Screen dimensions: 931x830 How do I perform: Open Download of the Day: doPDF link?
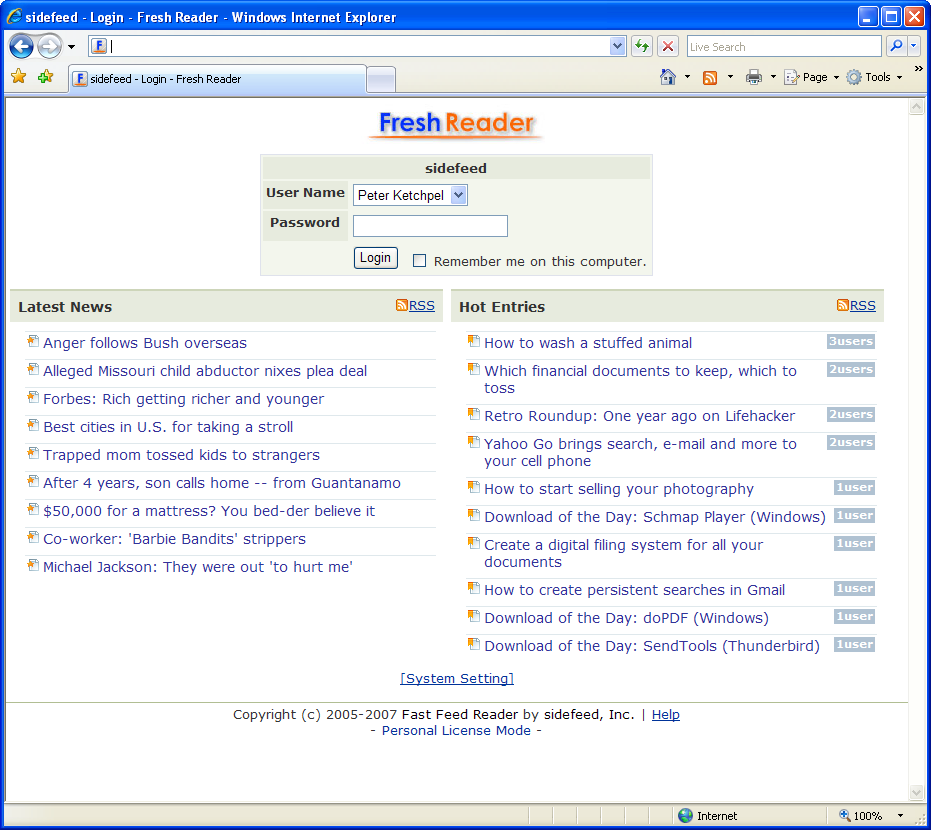coord(626,618)
